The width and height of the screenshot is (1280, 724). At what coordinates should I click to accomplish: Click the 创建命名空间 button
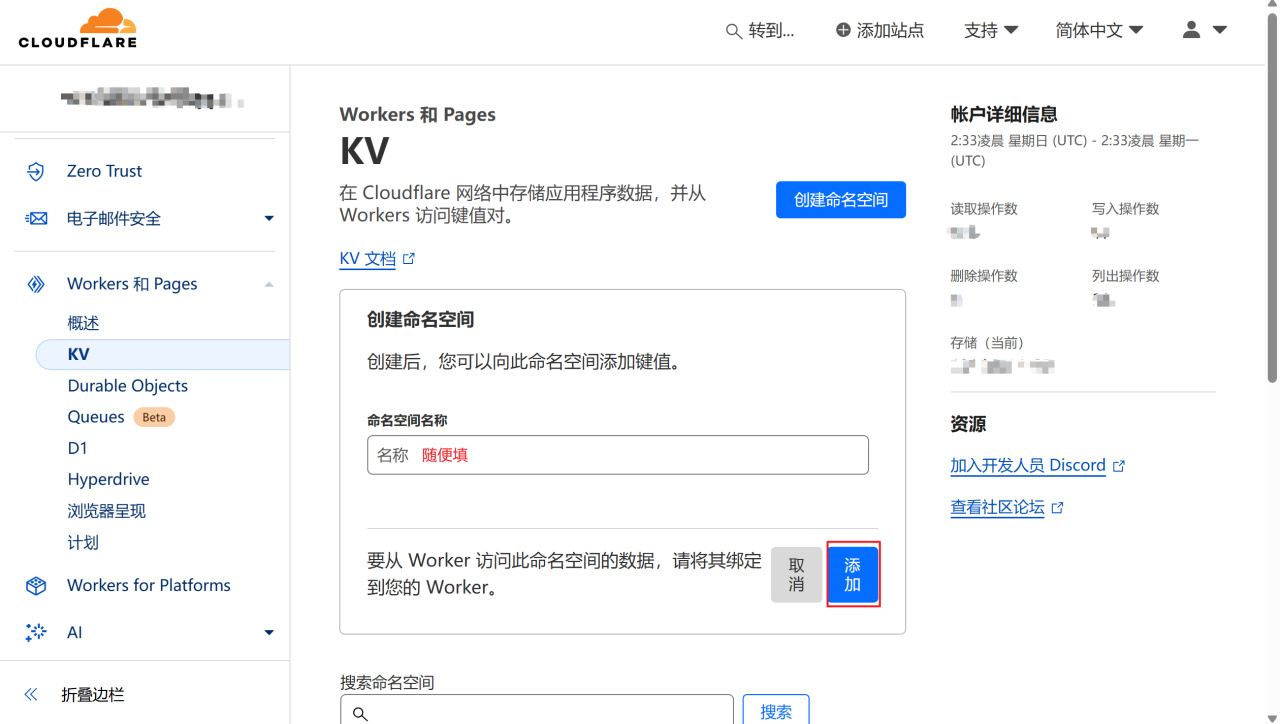pyautogui.click(x=841, y=200)
